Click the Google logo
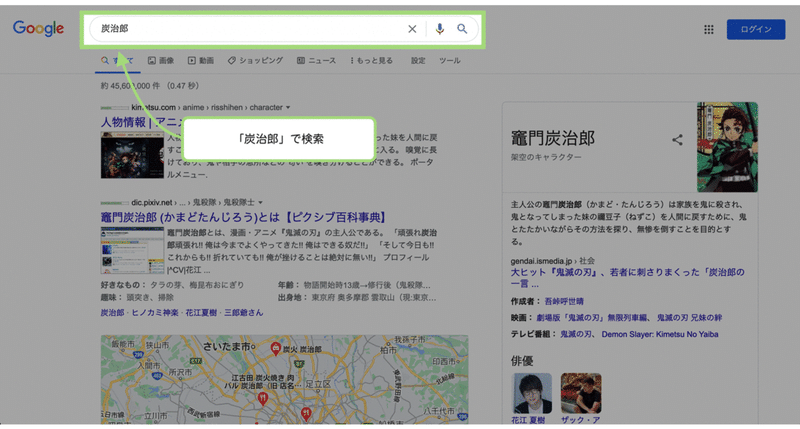The image size is (800, 429). [x=38, y=29]
